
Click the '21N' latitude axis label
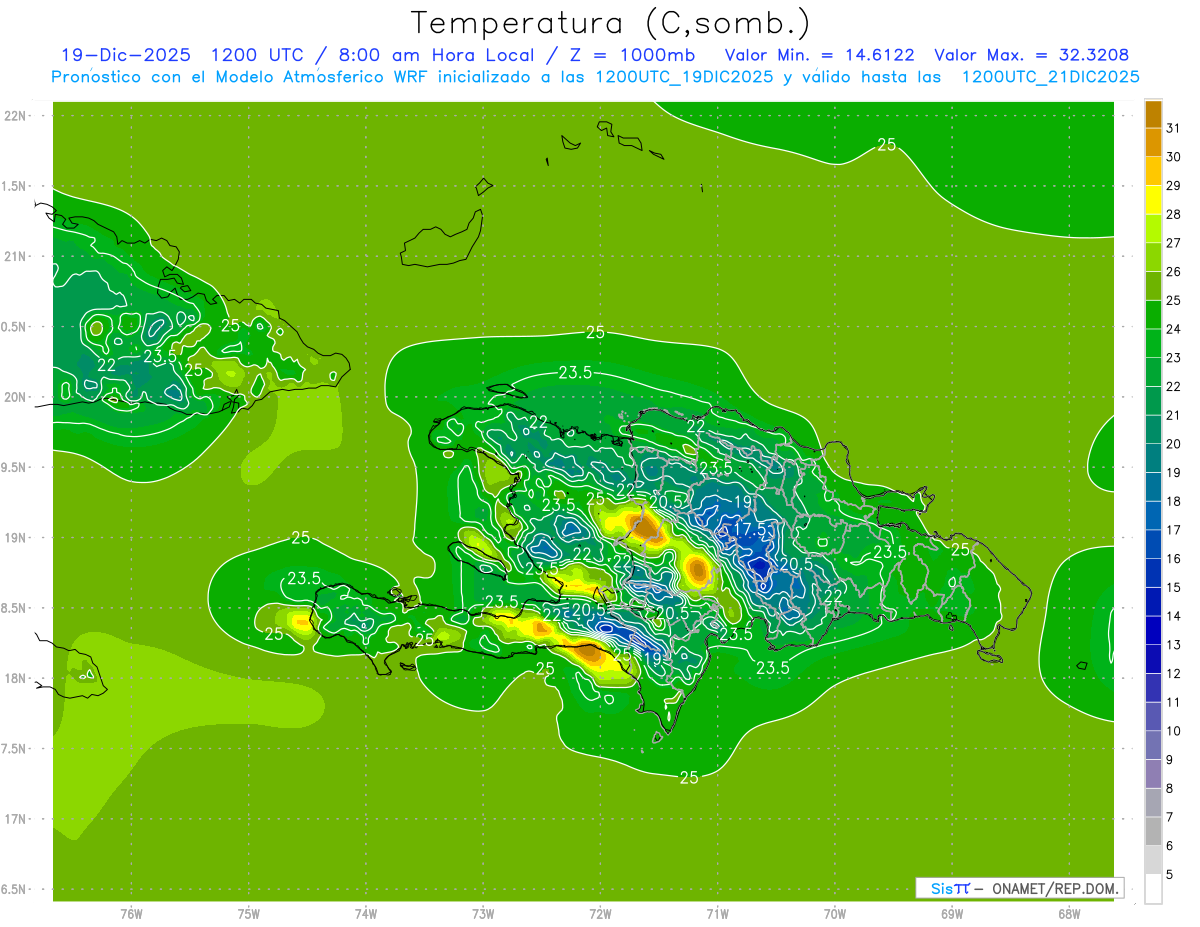[17, 256]
